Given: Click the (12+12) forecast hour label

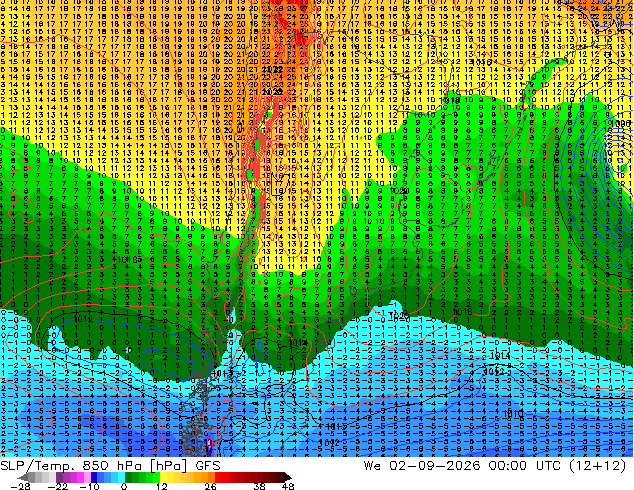Looking at the screenshot, I should click(x=597, y=466).
